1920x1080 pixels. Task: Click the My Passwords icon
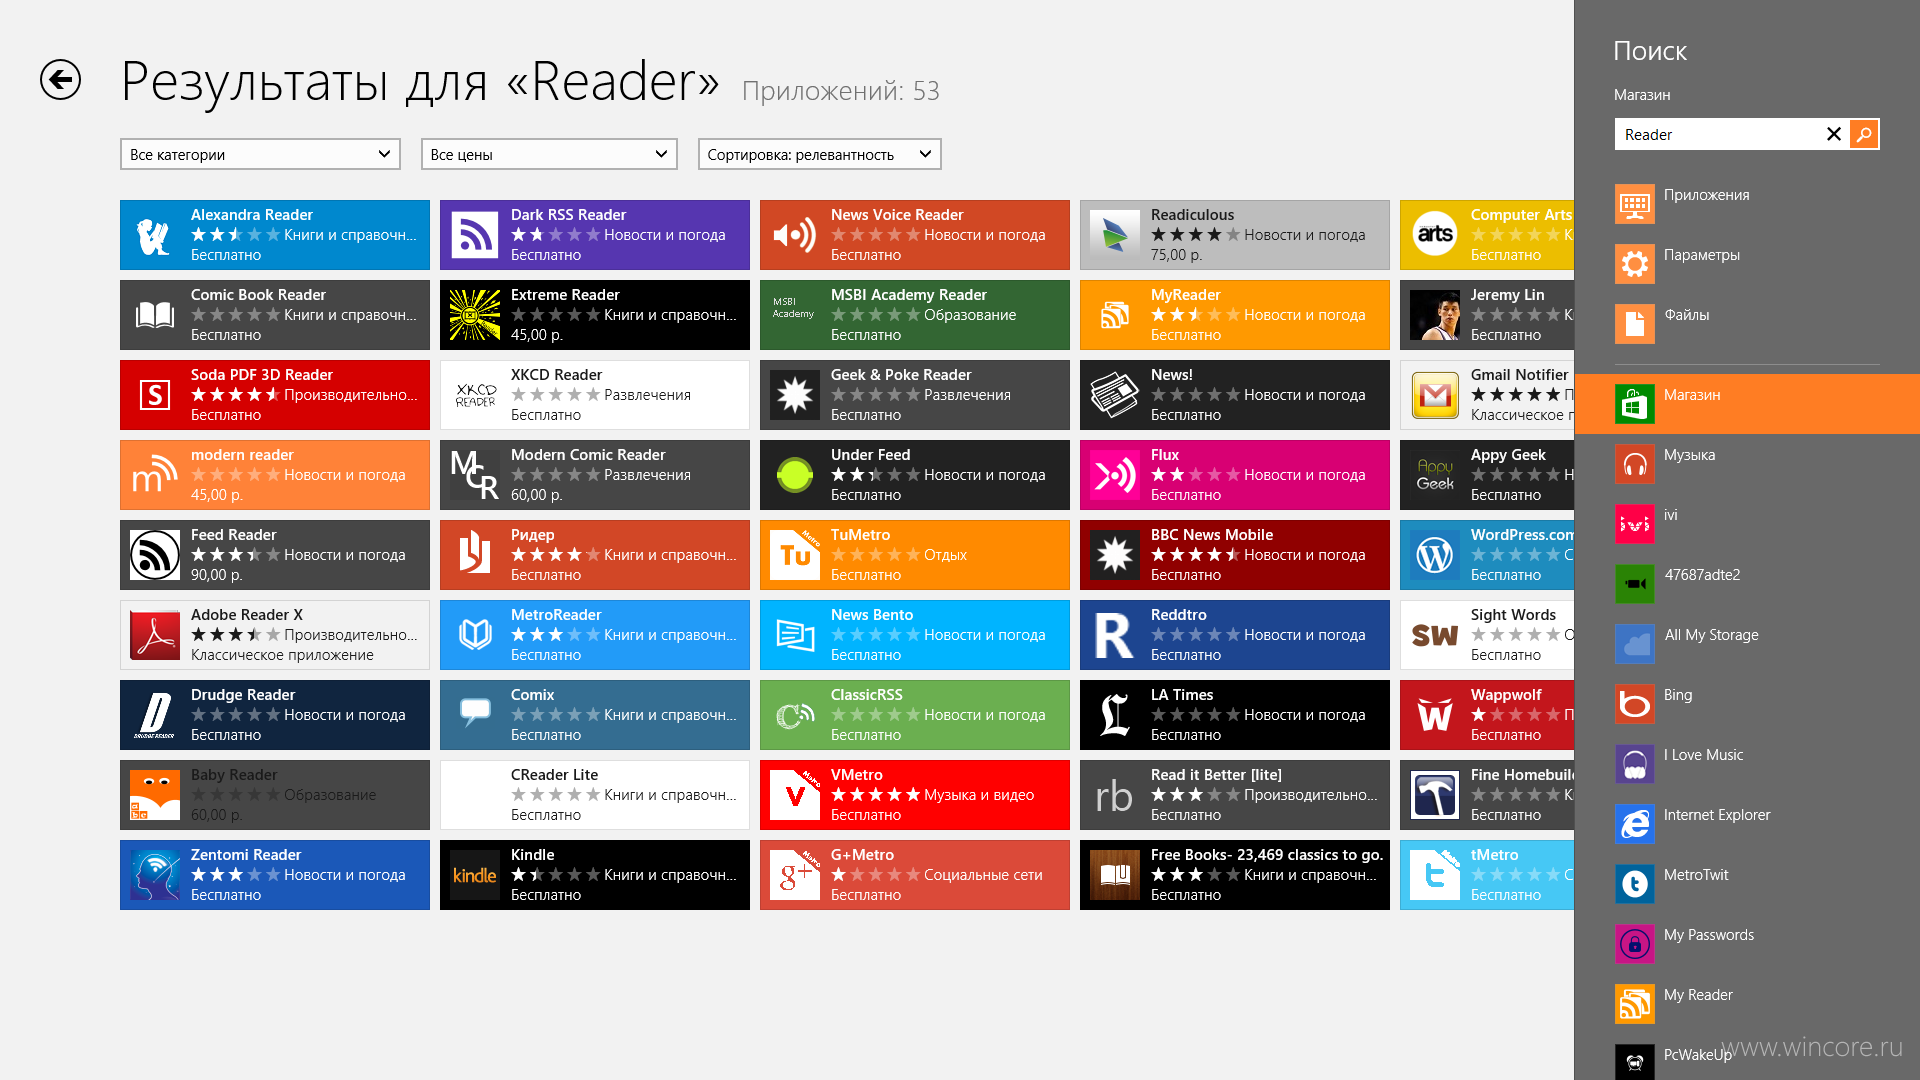(x=1635, y=944)
